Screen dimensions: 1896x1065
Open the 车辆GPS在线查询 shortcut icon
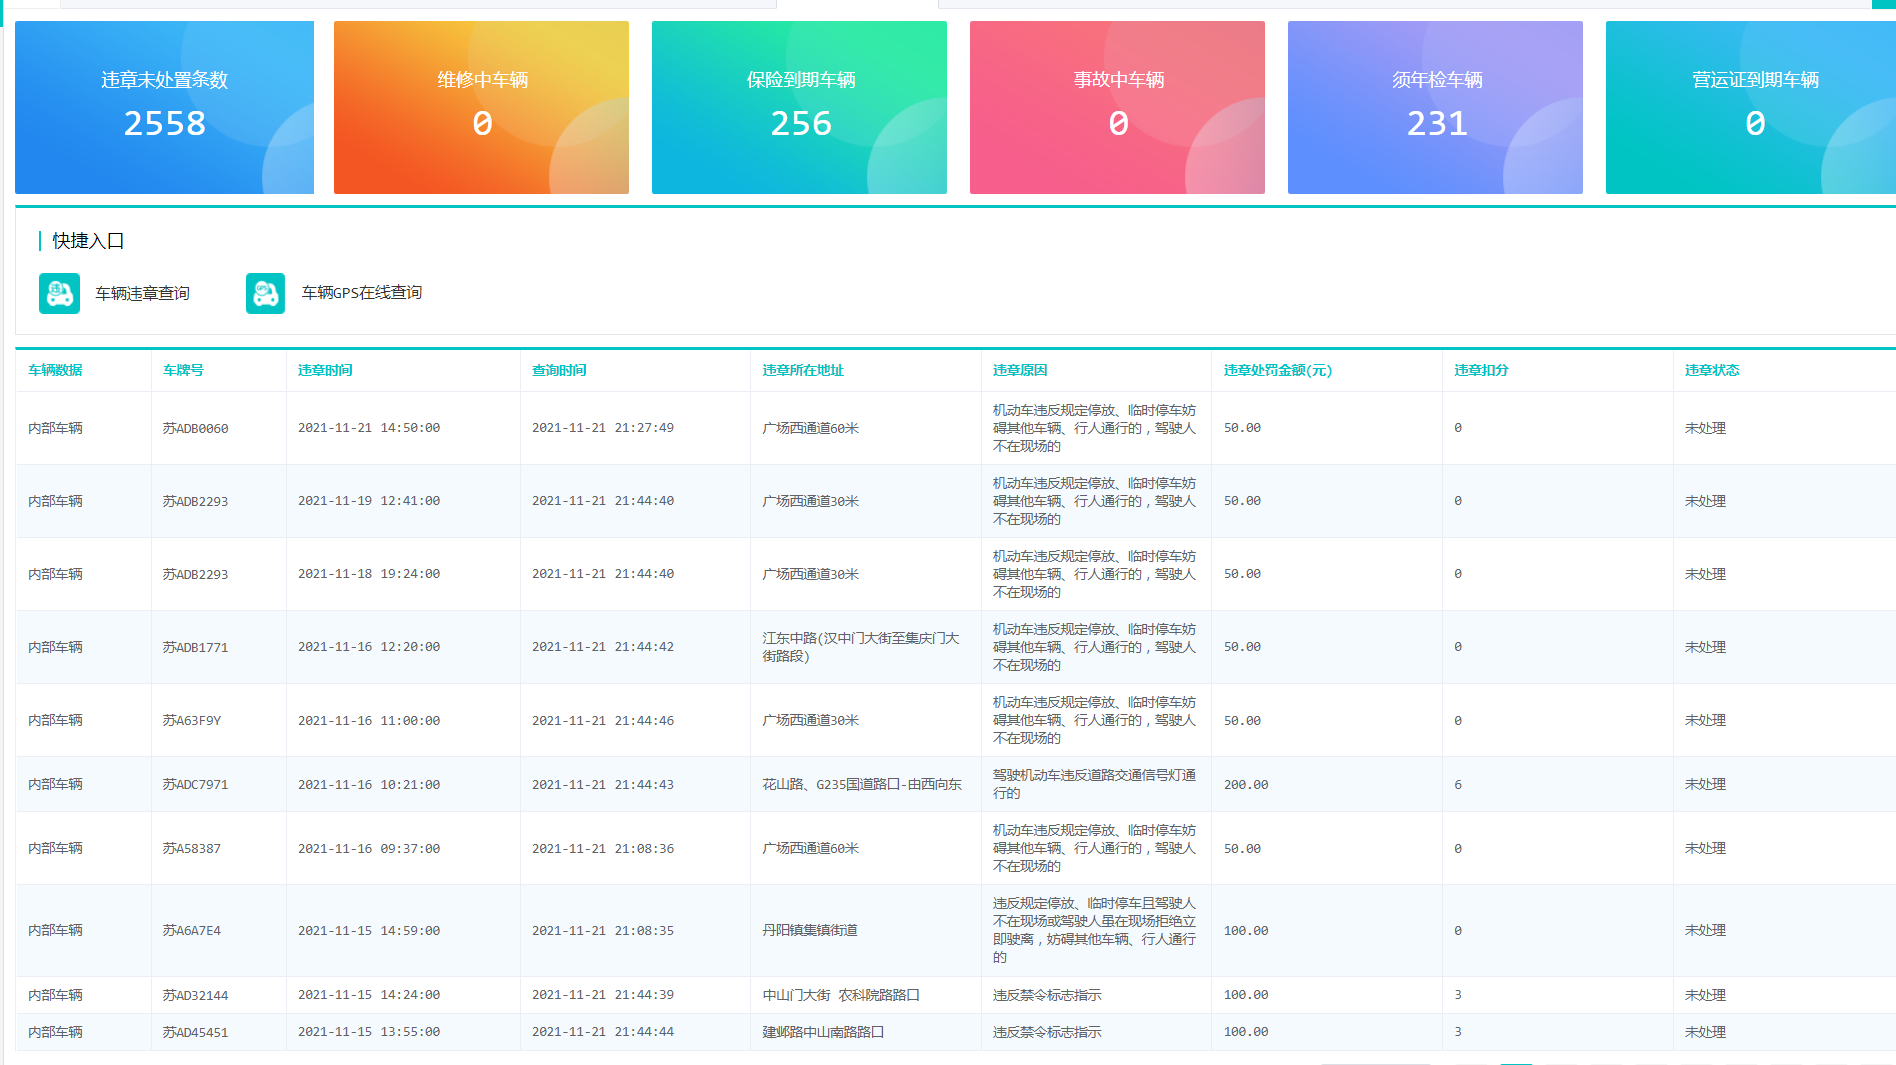[x=265, y=293]
